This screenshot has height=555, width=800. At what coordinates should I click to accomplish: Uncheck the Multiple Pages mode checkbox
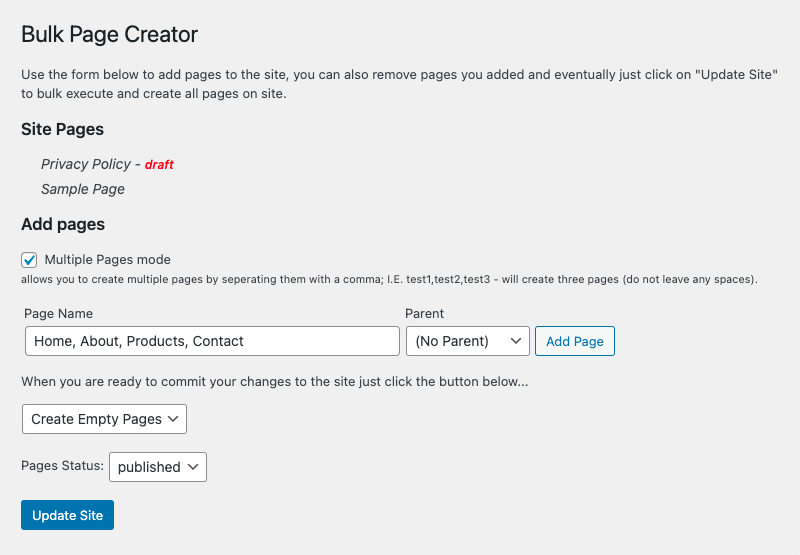(29, 260)
